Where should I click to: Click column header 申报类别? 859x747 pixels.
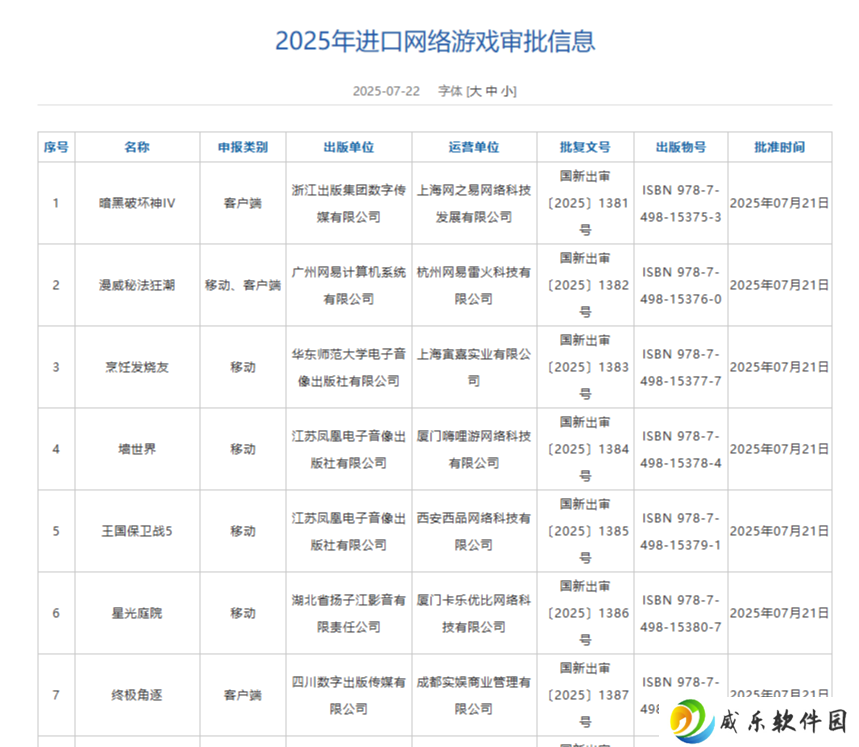tap(243, 147)
